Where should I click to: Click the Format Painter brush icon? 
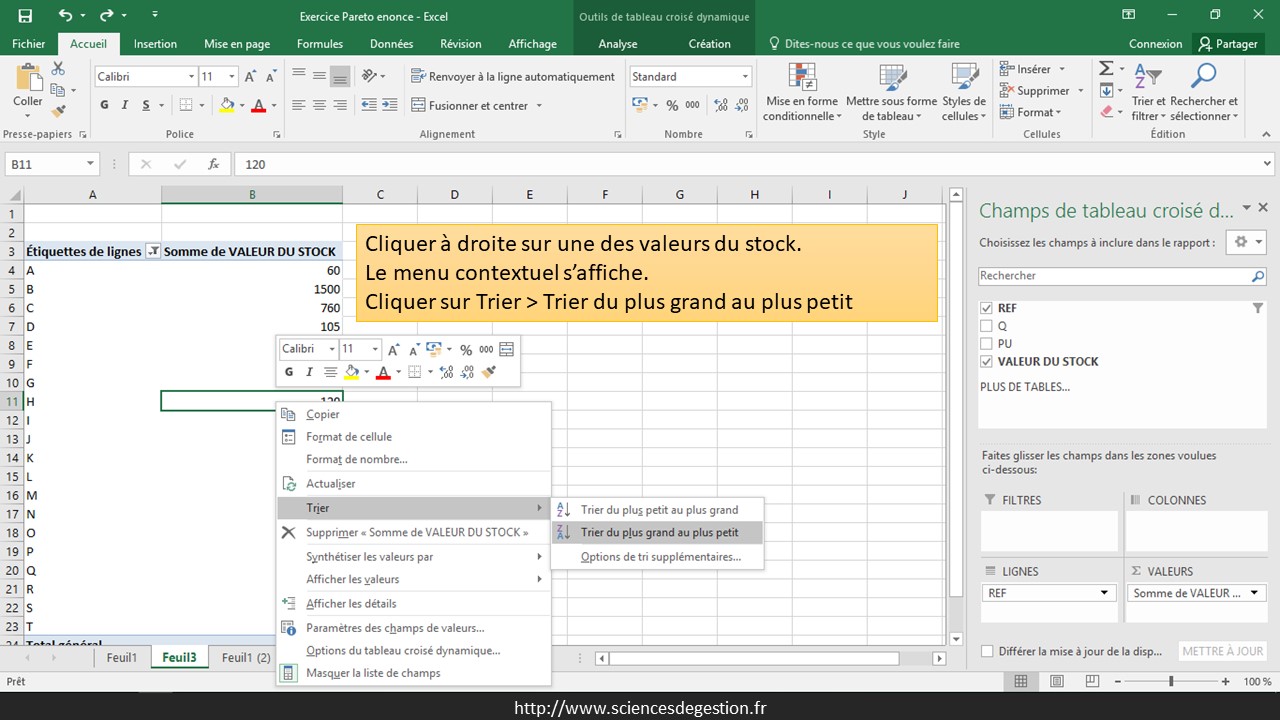(x=58, y=111)
